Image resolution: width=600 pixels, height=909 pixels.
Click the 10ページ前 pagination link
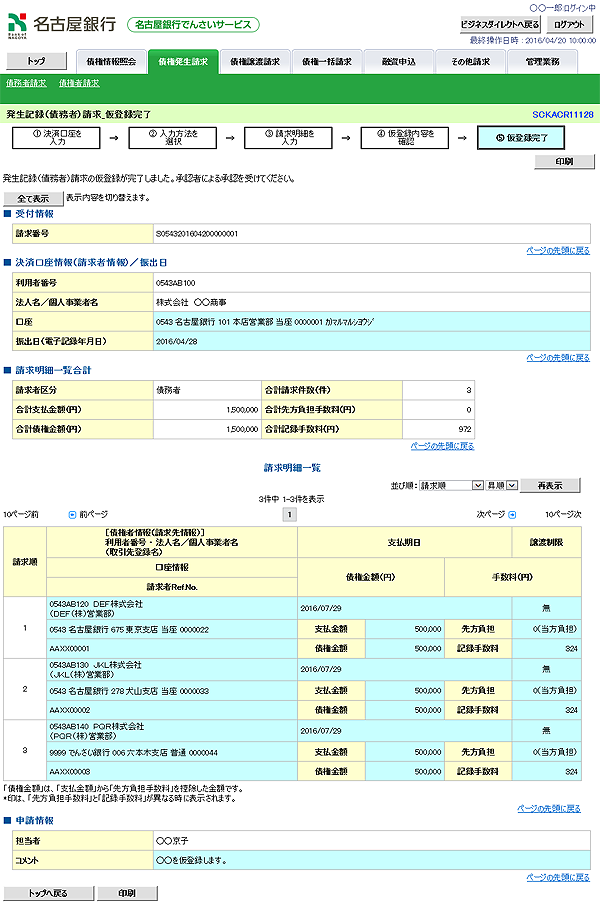21,514
